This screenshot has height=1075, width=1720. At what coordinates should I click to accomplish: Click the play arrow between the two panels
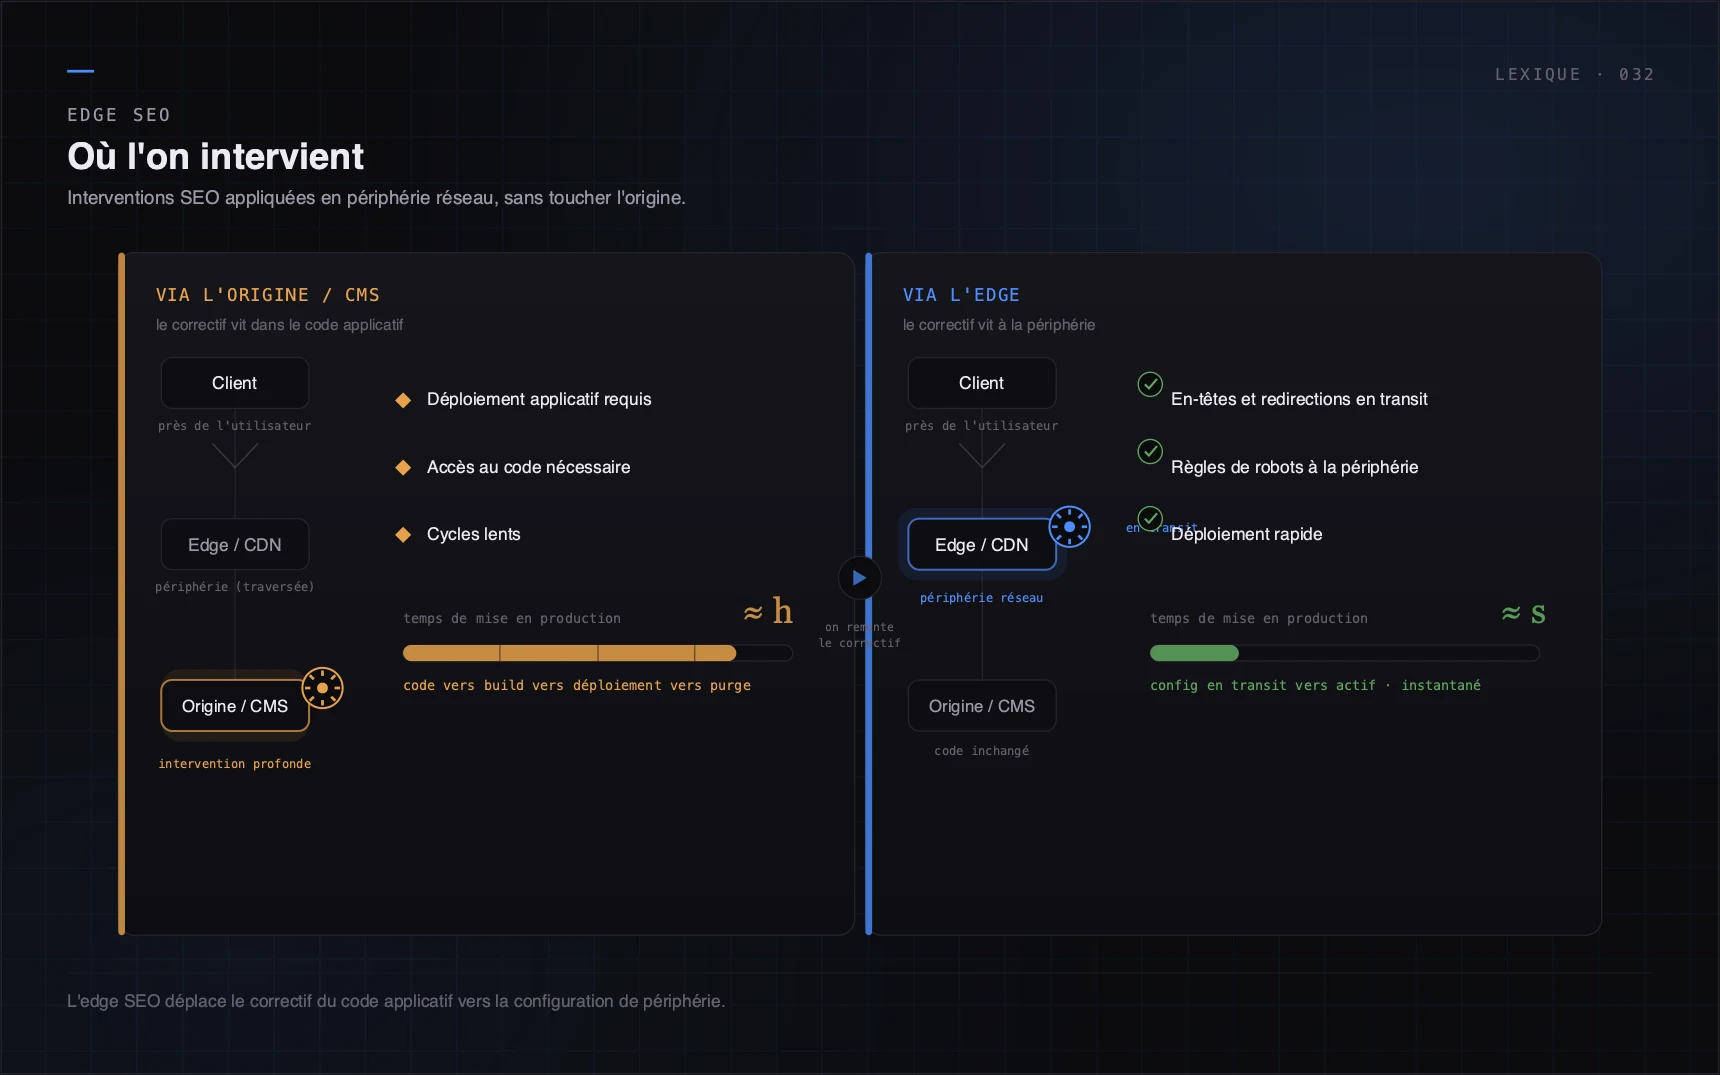[859, 578]
